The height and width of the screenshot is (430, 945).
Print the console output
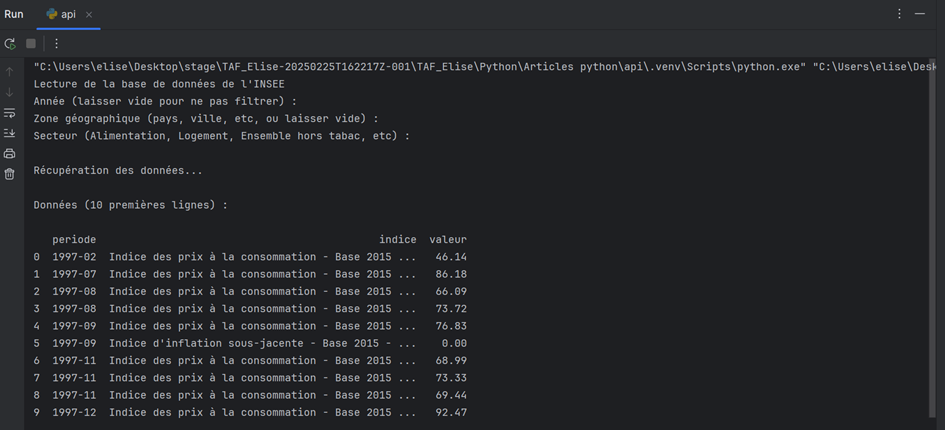pyautogui.click(x=9, y=153)
